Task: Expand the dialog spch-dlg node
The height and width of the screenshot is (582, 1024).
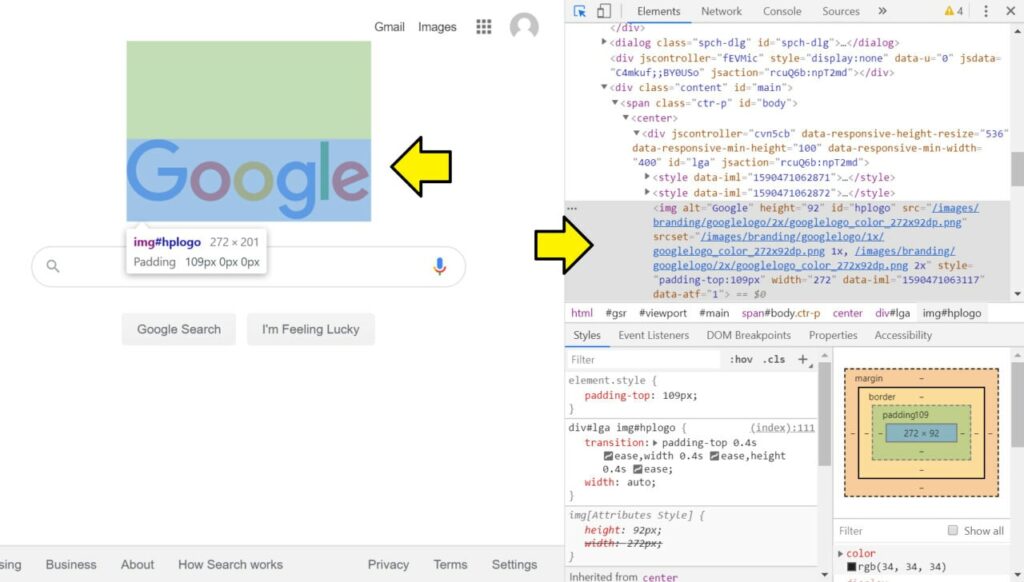Action: (x=604, y=43)
